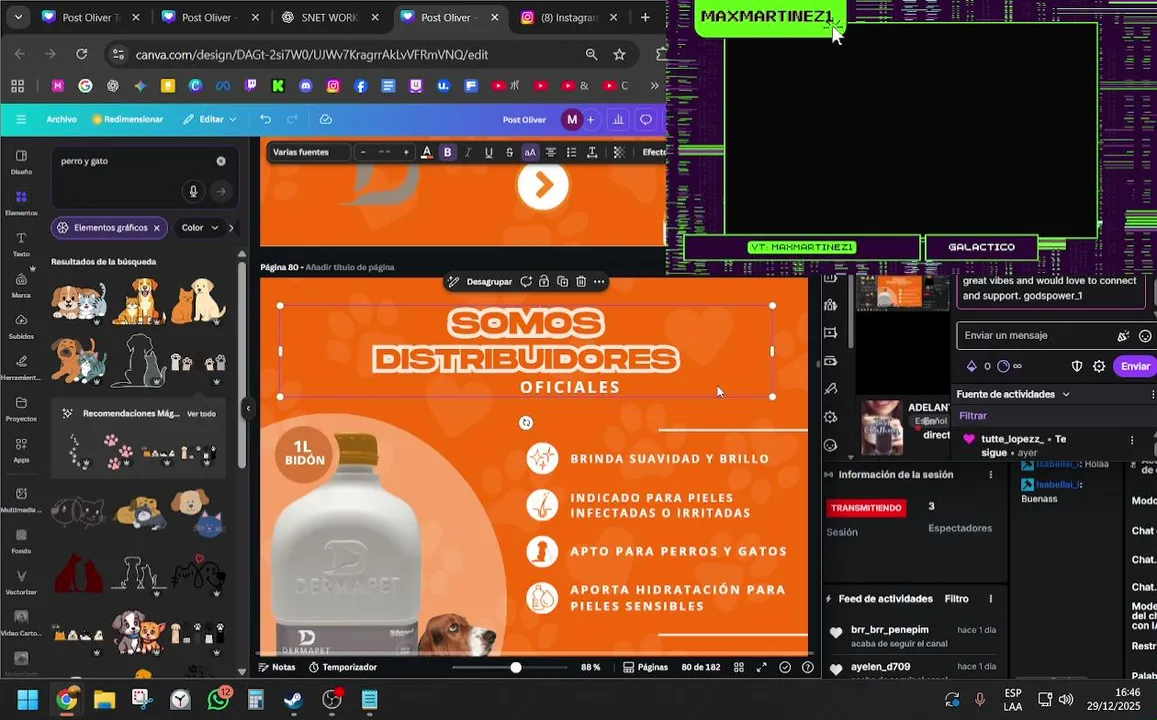Image resolution: width=1157 pixels, height=720 pixels.
Task: Open the Marca panel in Canva sidebar
Action: (x=21, y=285)
